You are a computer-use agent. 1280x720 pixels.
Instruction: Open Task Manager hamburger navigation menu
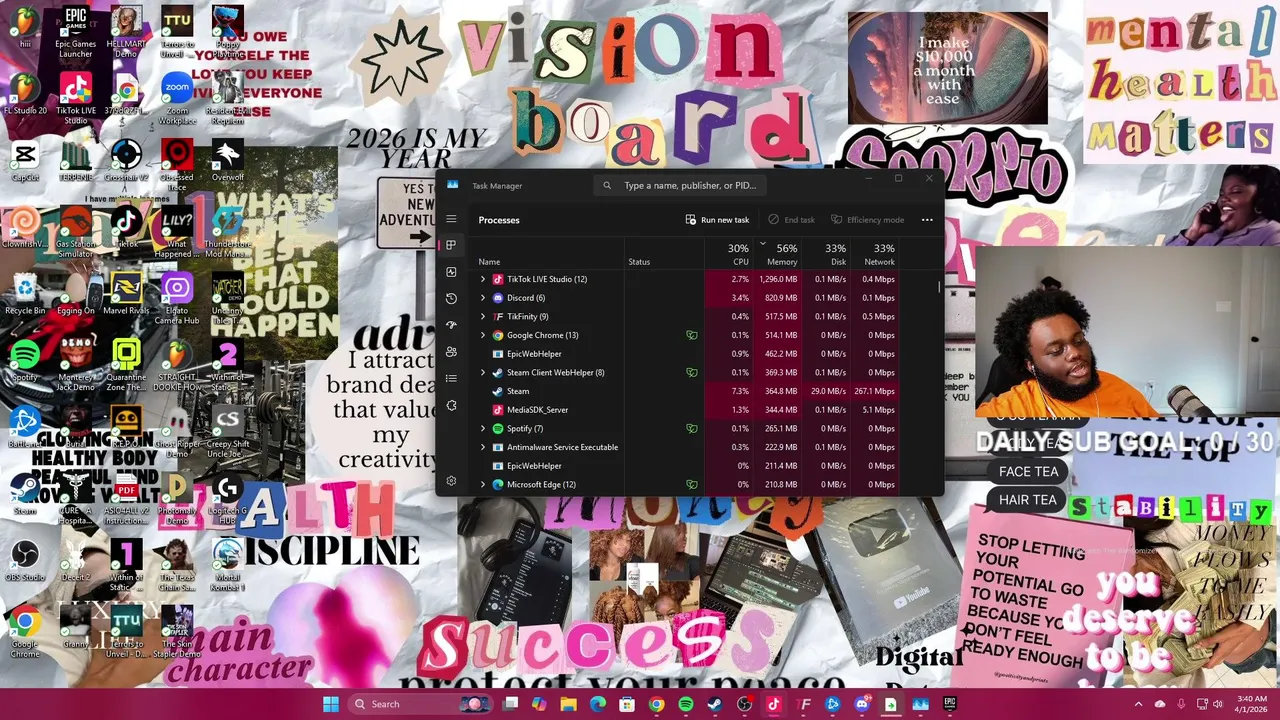pyautogui.click(x=451, y=219)
